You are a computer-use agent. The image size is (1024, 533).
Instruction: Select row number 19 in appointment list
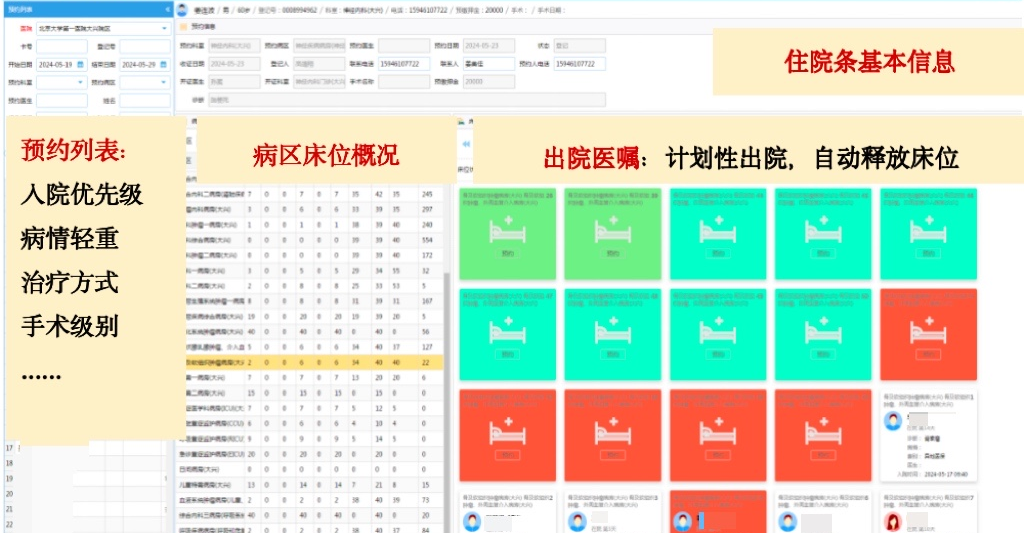pyautogui.click(x=9, y=479)
